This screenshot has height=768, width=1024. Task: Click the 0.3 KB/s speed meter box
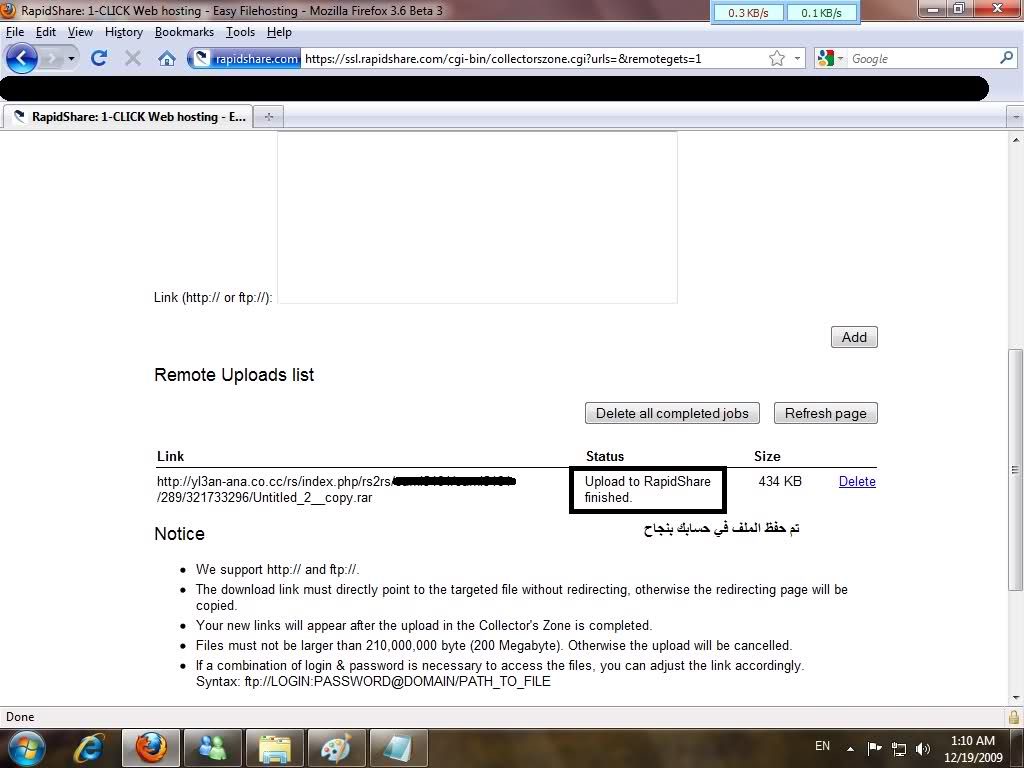(x=748, y=12)
